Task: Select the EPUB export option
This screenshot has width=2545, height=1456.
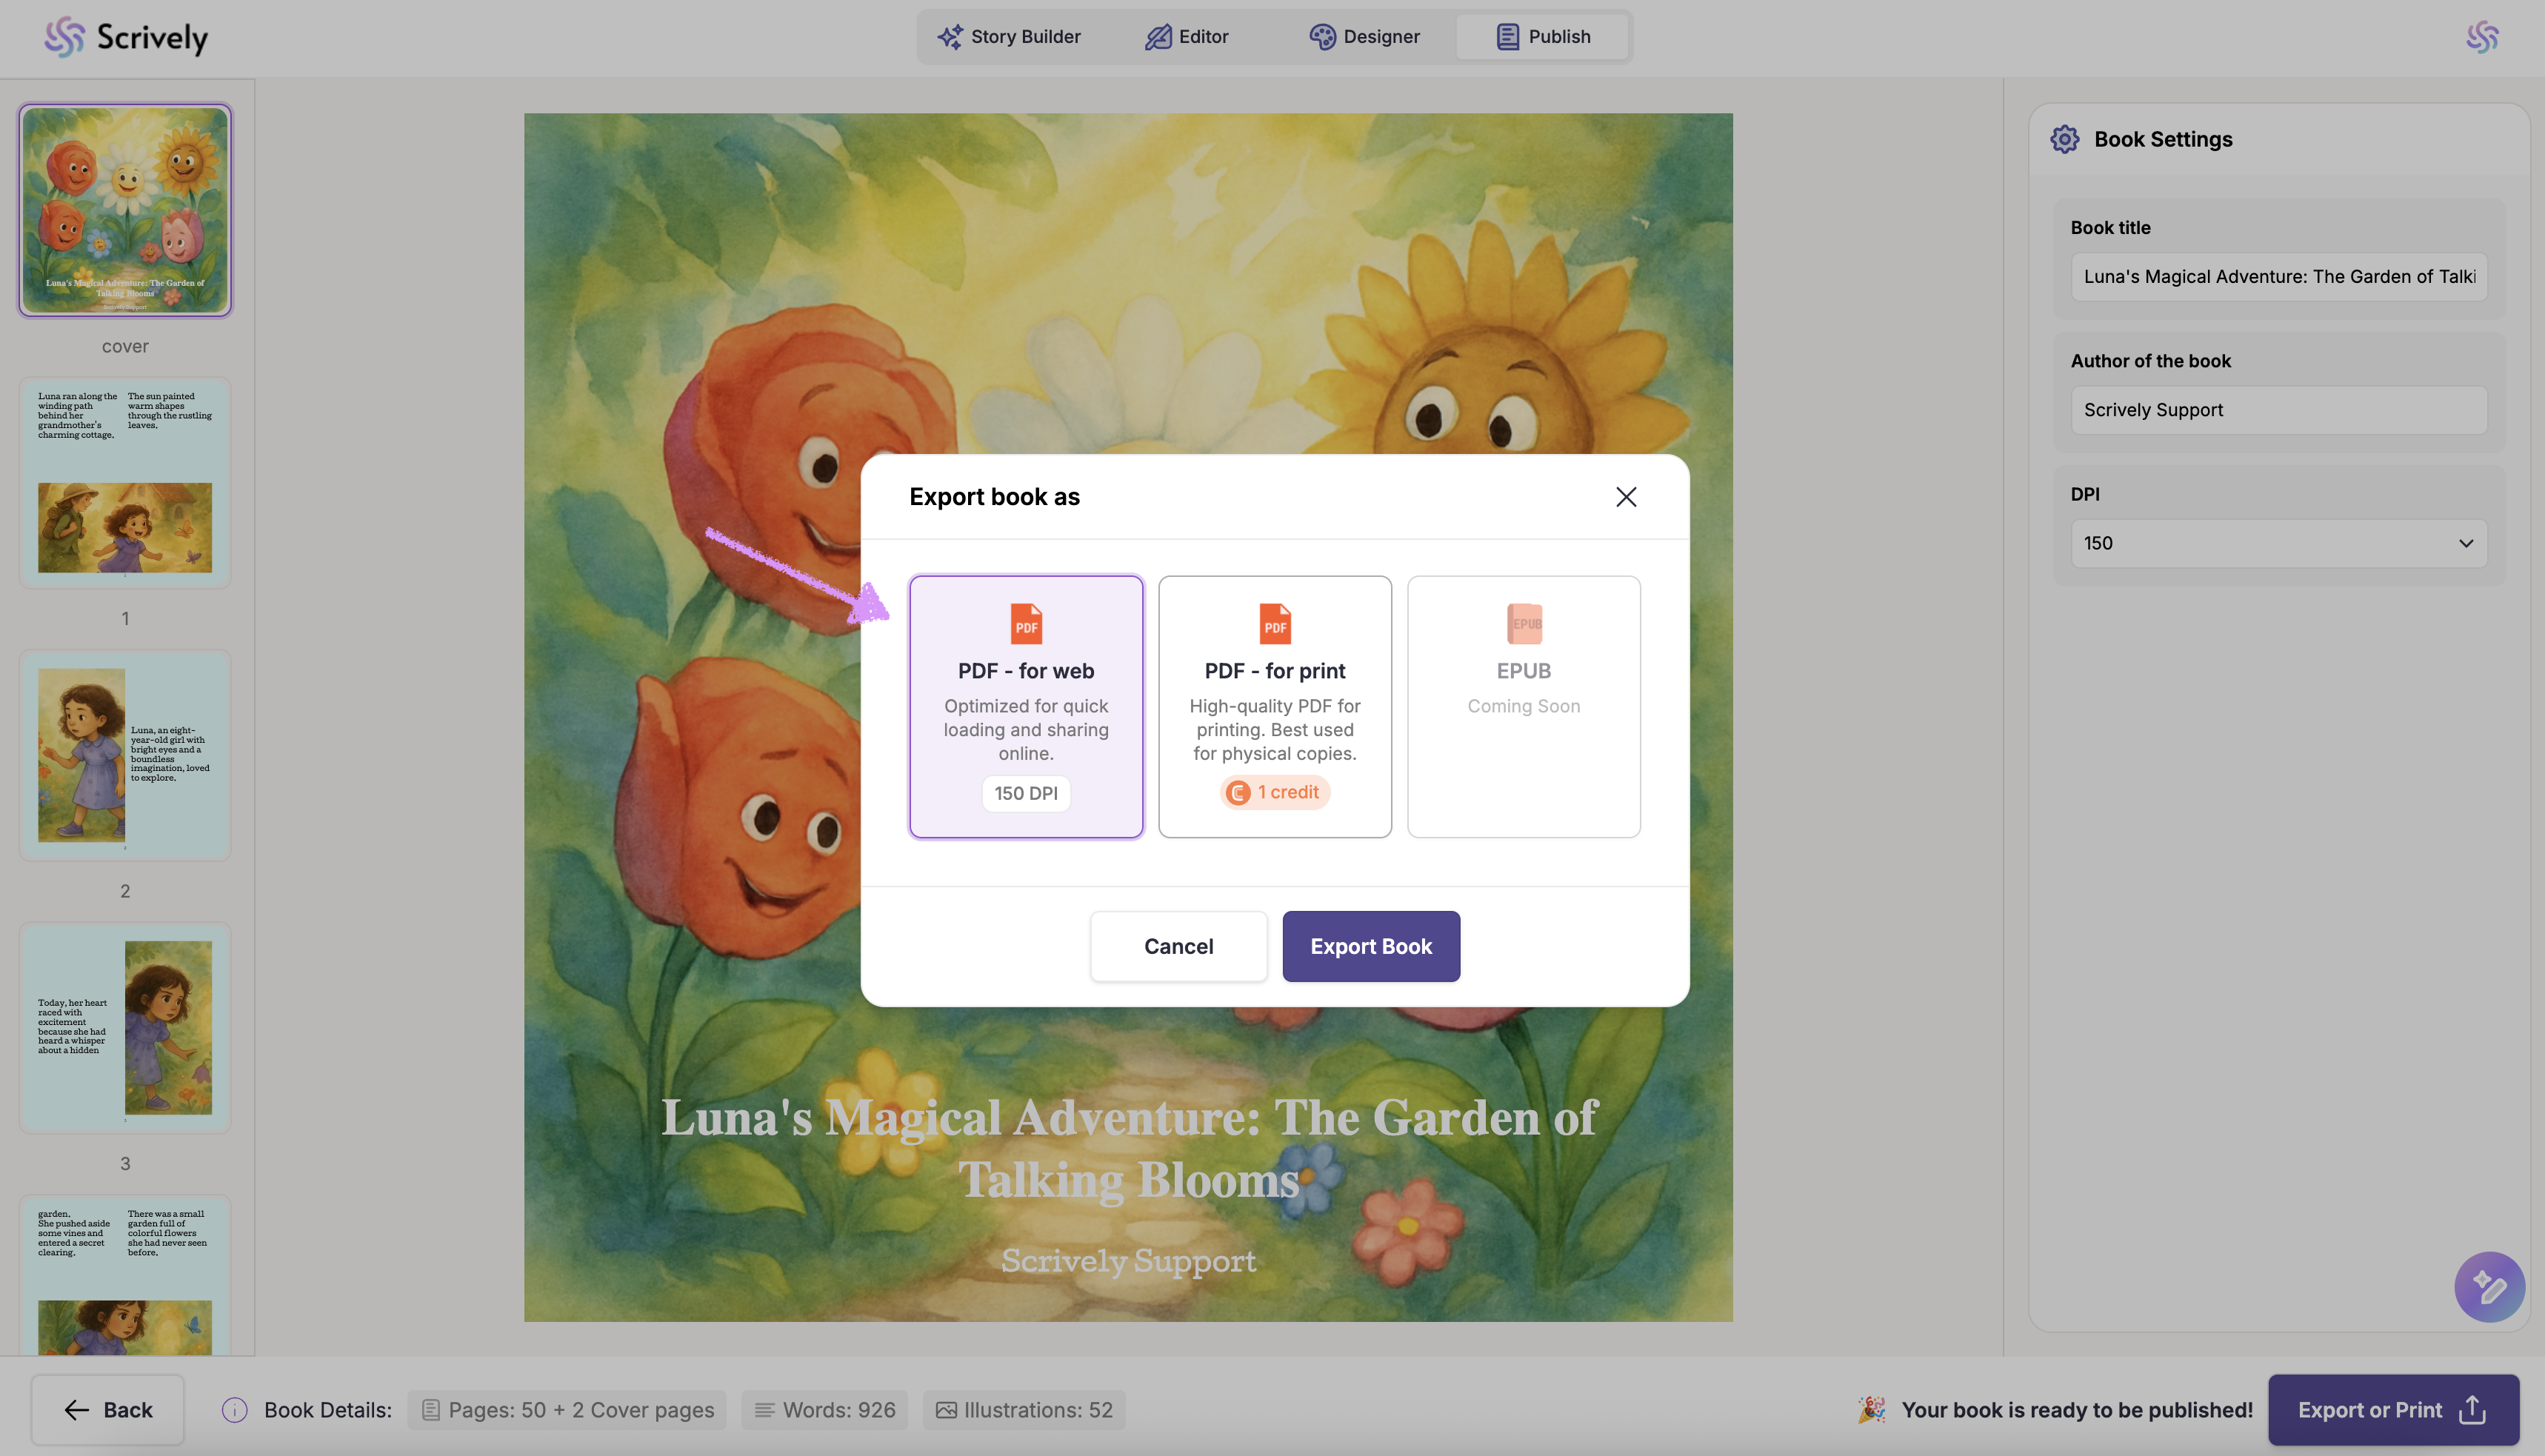Action: 1523,706
